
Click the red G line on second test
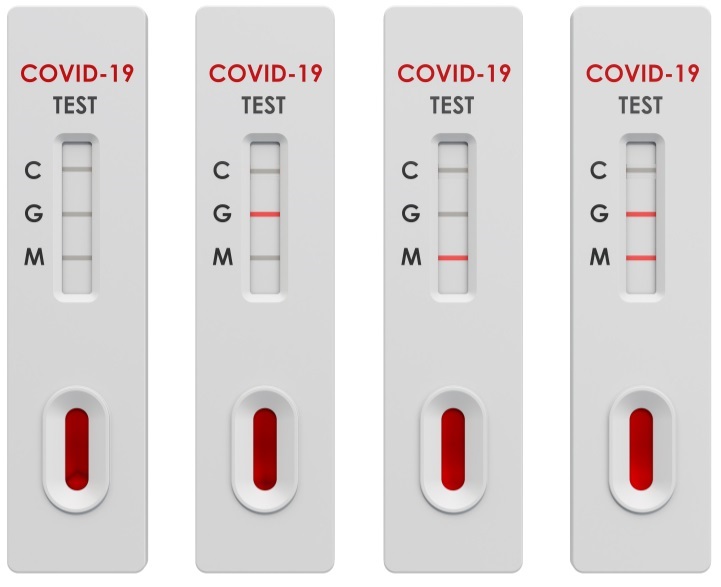coord(265,214)
